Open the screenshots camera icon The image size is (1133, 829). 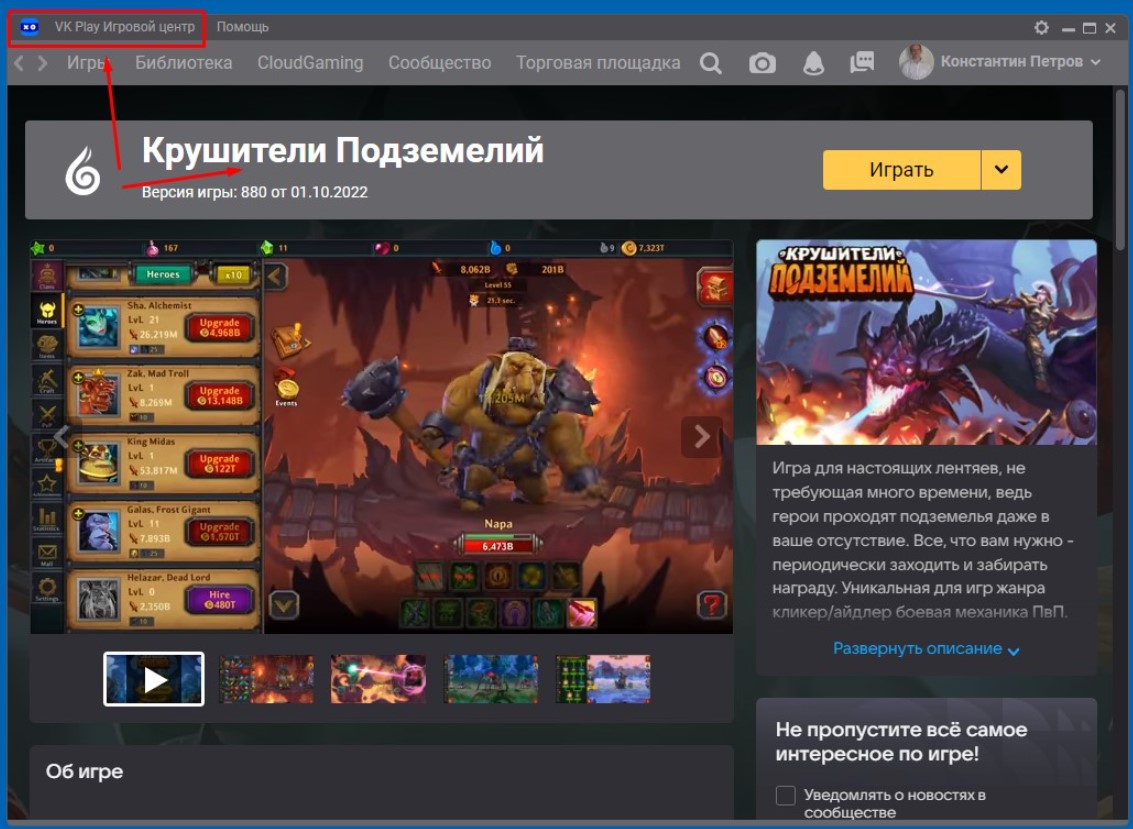[x=762, y=63]
